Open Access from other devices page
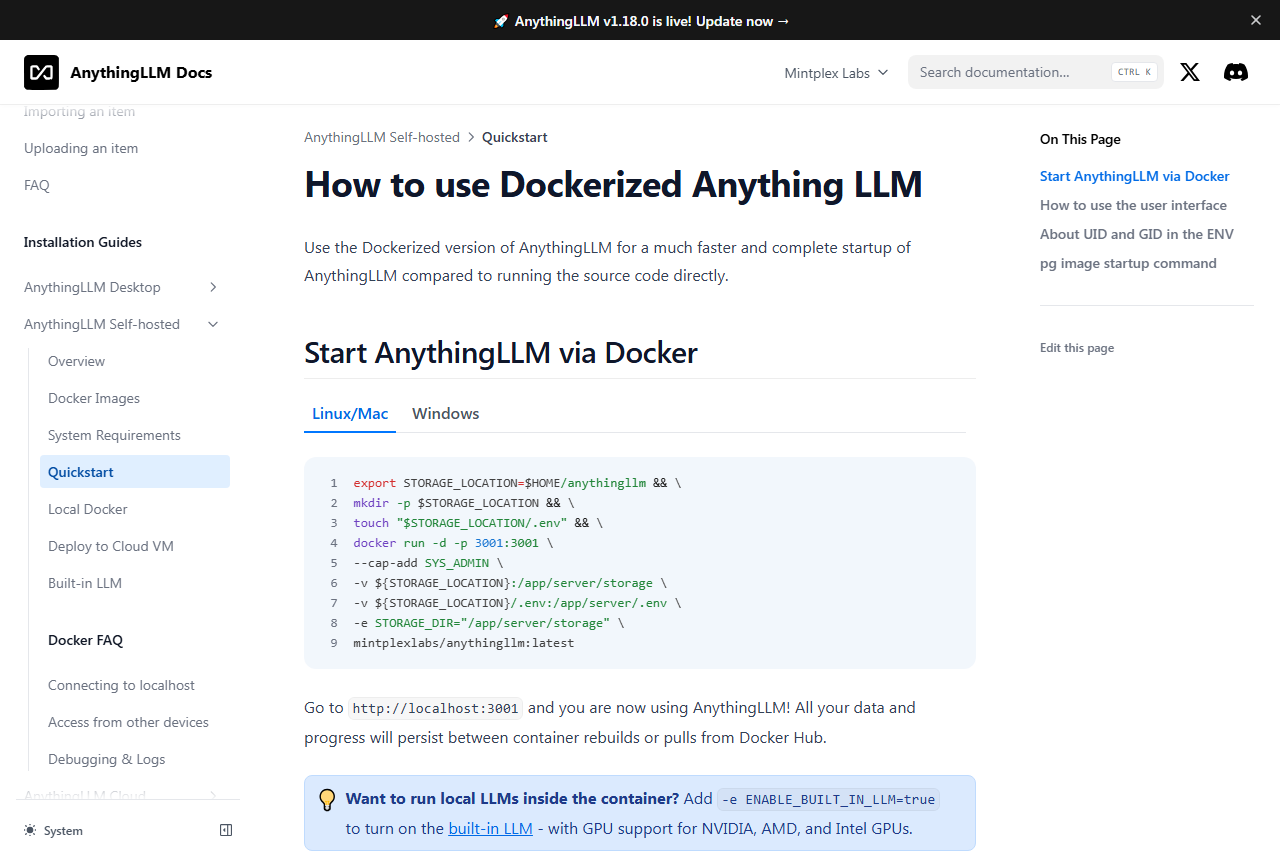This screenshot has height=860, width=1280. tap(135, 722)
